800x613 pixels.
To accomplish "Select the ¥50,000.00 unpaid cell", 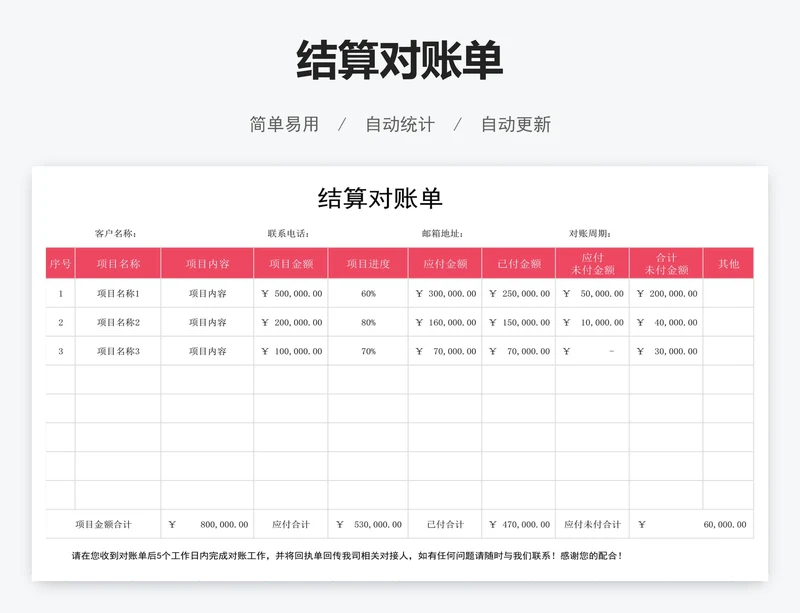I will click(592, 293).
